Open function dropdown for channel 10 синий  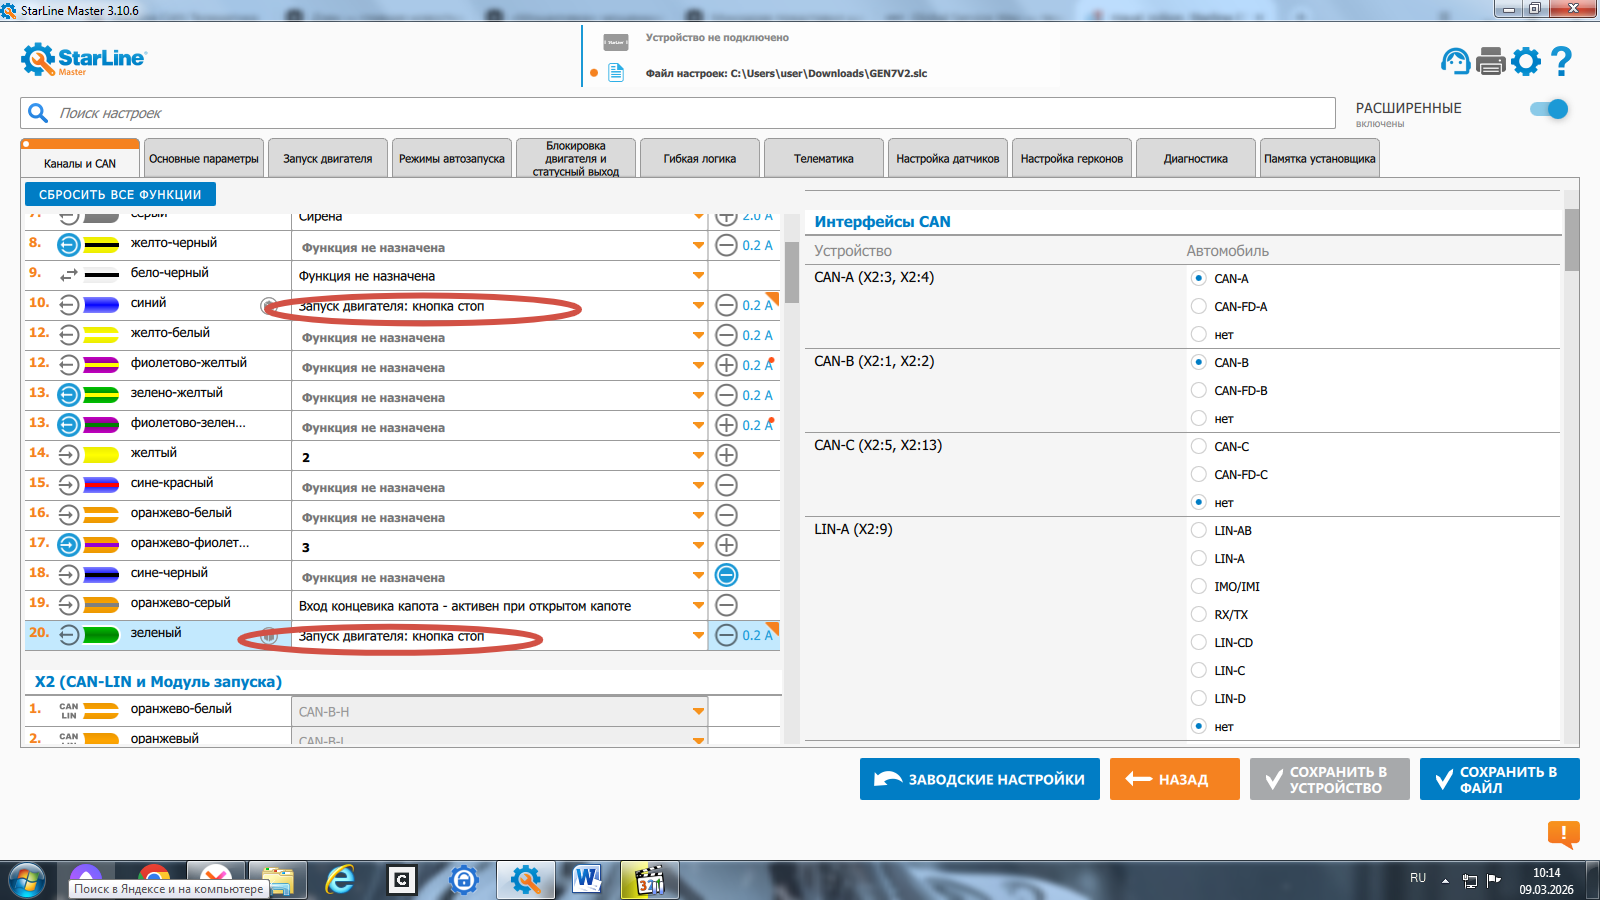[698, 306]
